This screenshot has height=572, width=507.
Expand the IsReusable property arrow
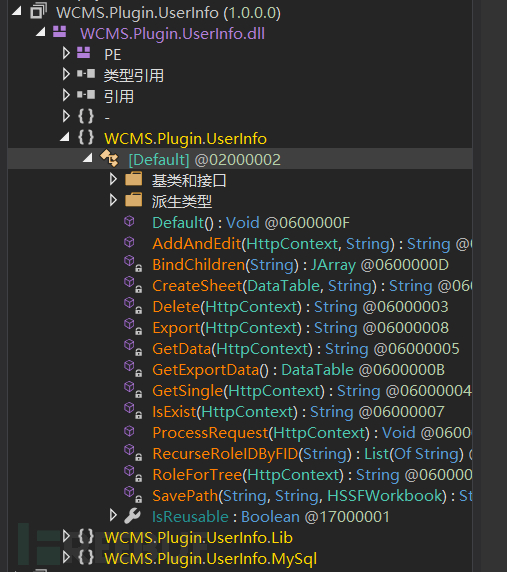point(113,515)
